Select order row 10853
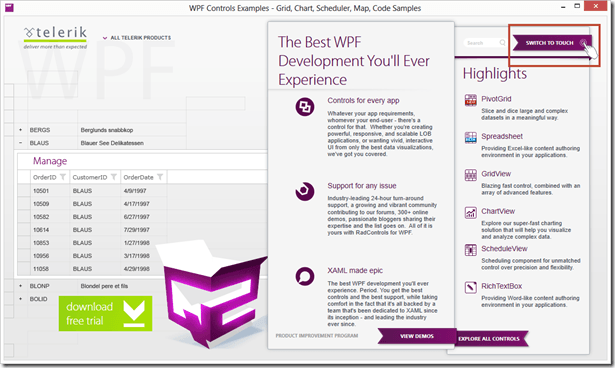 pyautogui.click(x=92, y=243)
